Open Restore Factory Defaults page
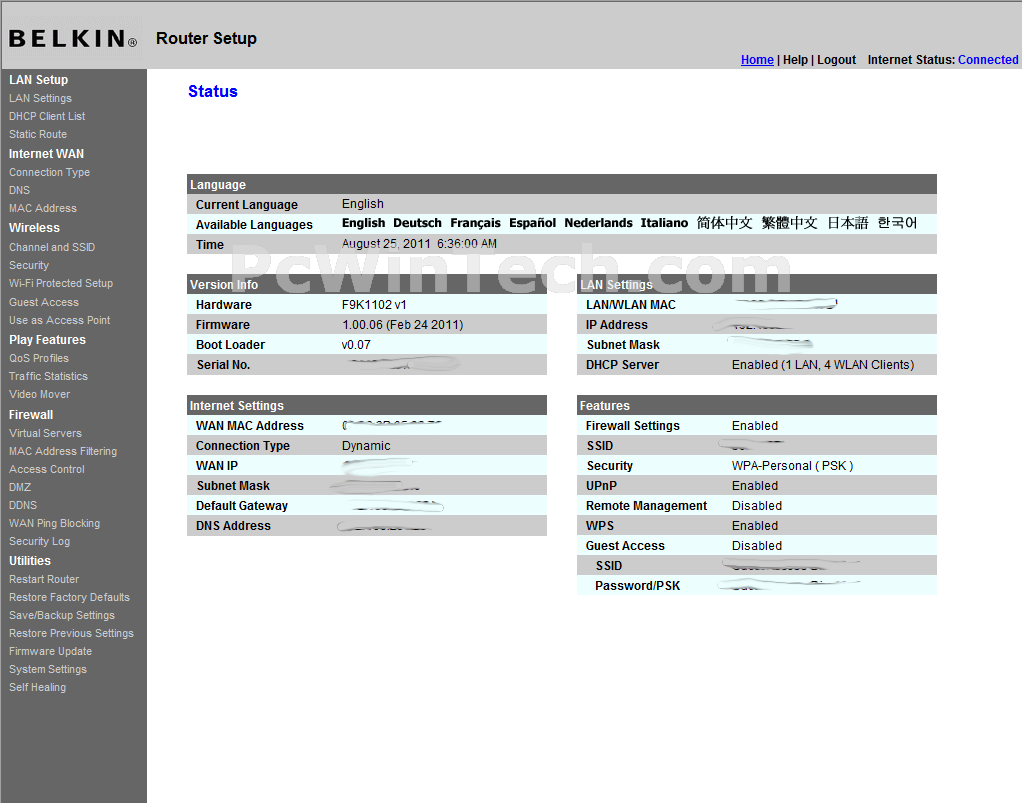The width and height of the screenshot is (1022, 803). pos(69,597)
